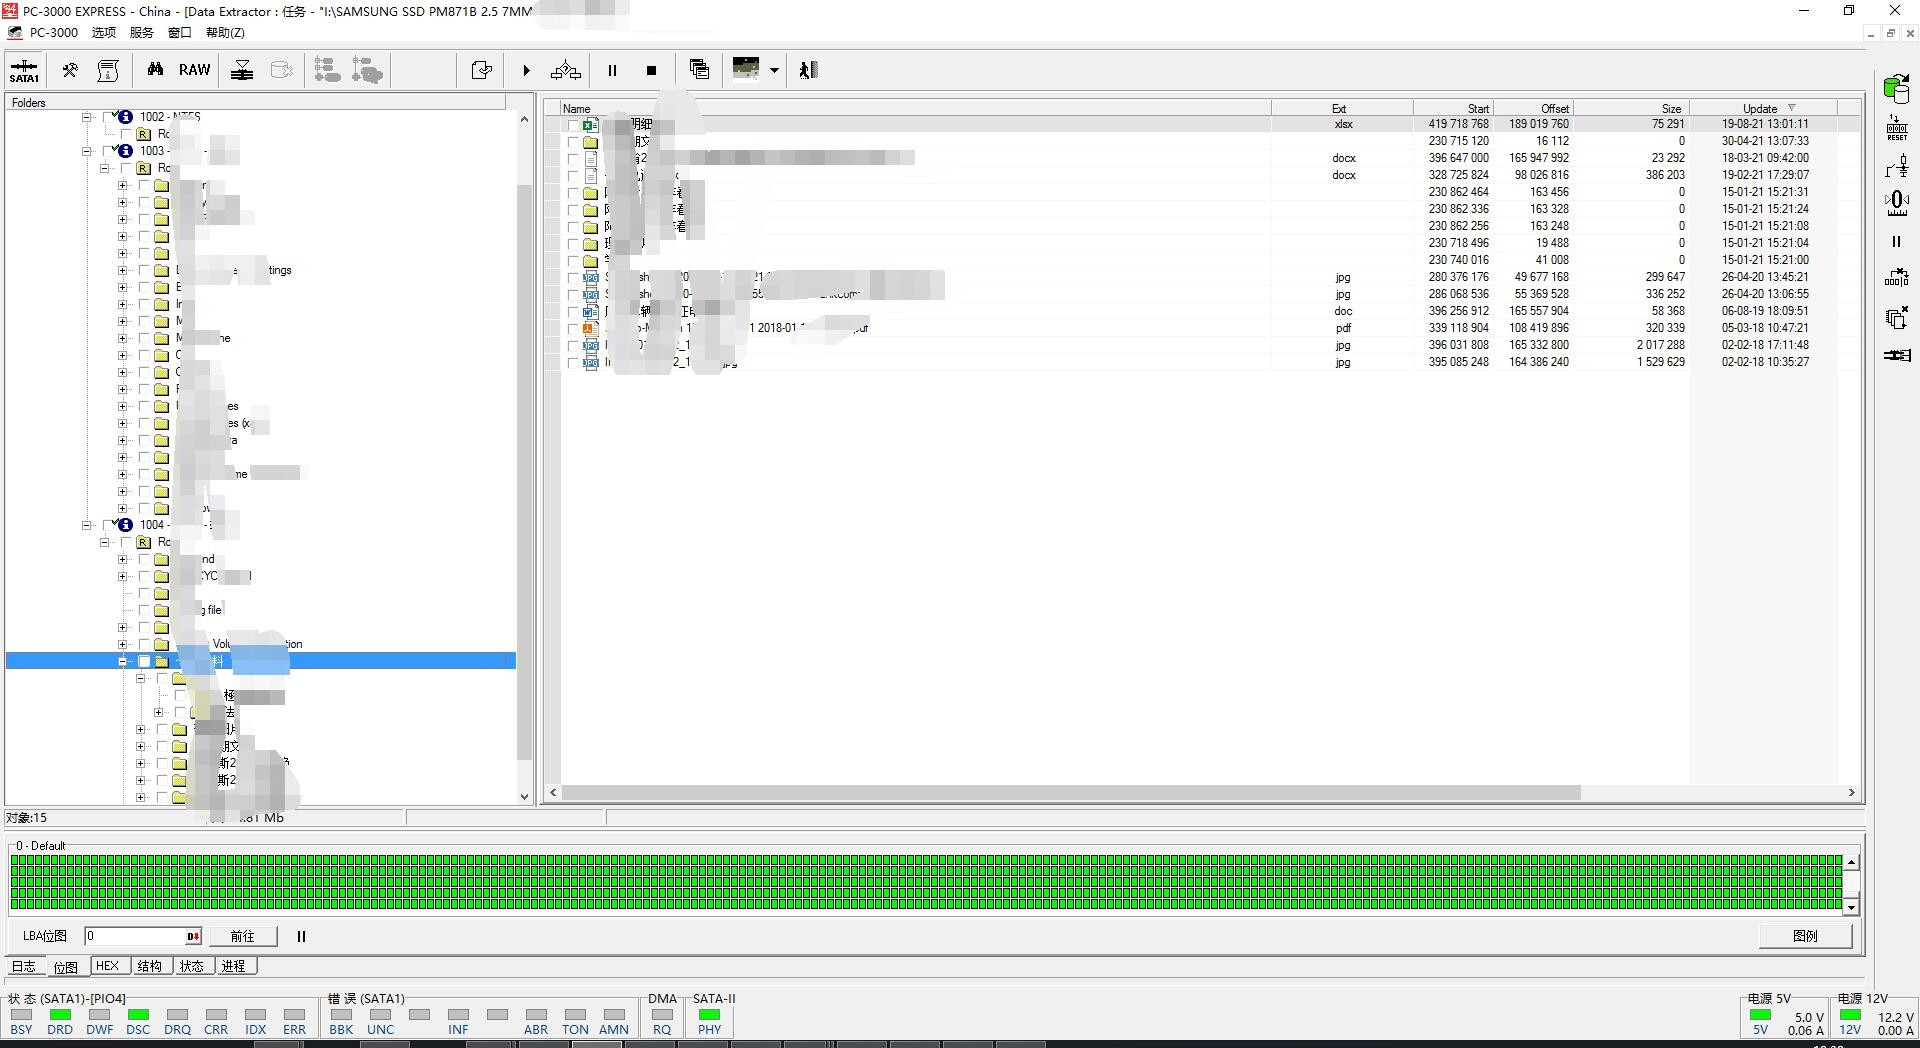The height and width of the screenshot is (1048, 1920).
Task: Collapse the Root node under 1003
Action: pos(105,168)
